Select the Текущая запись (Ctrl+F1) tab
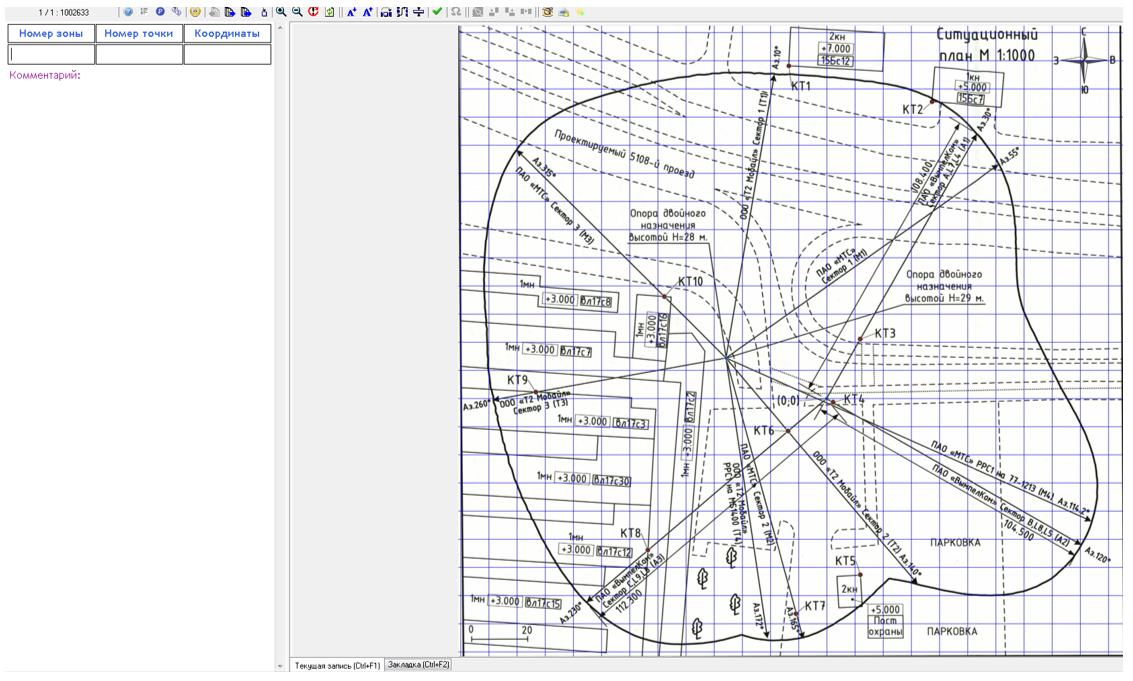Viewport: 1133px width, 681px height. point(337,665)
